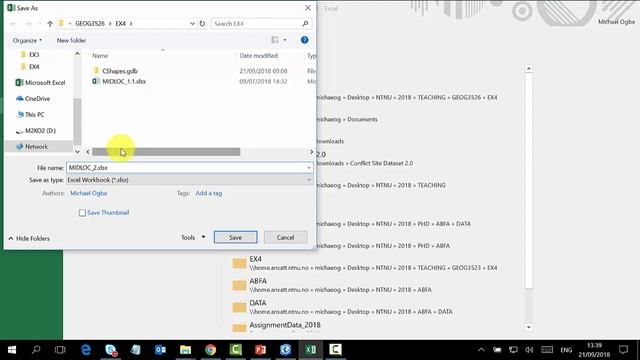The image size is (640, 360).
Task: Open Google Chrome from the taskbar
Action: (x=211, y=350)
